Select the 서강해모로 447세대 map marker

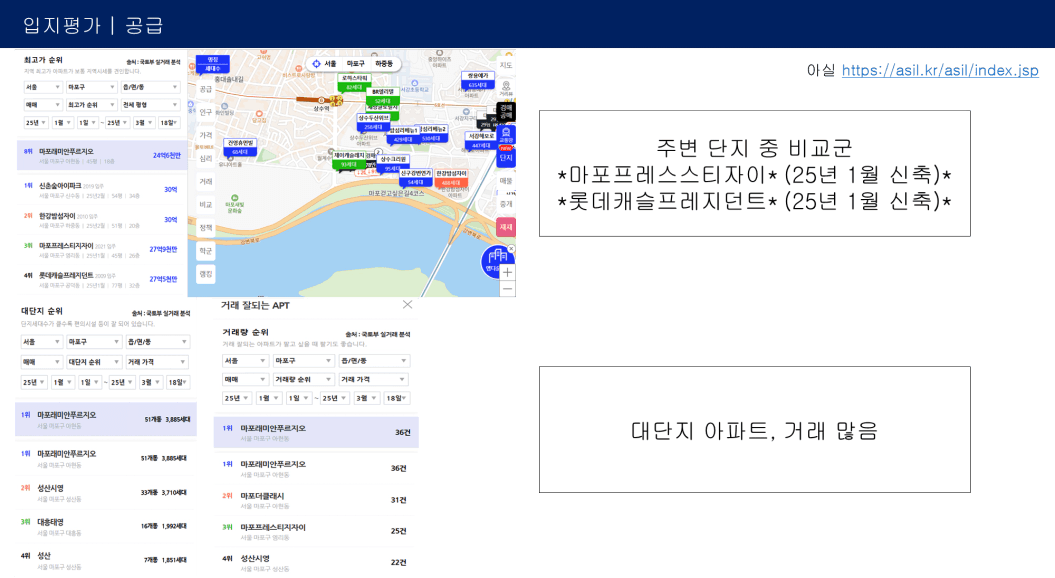pyautogui.click(x=480, y=141)
